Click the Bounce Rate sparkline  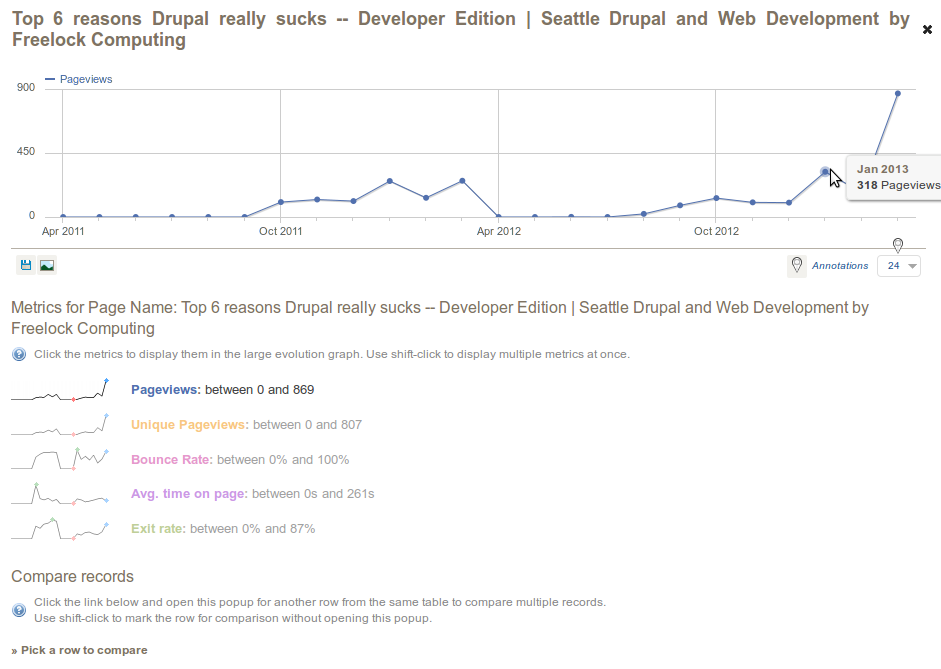[60, 459]
